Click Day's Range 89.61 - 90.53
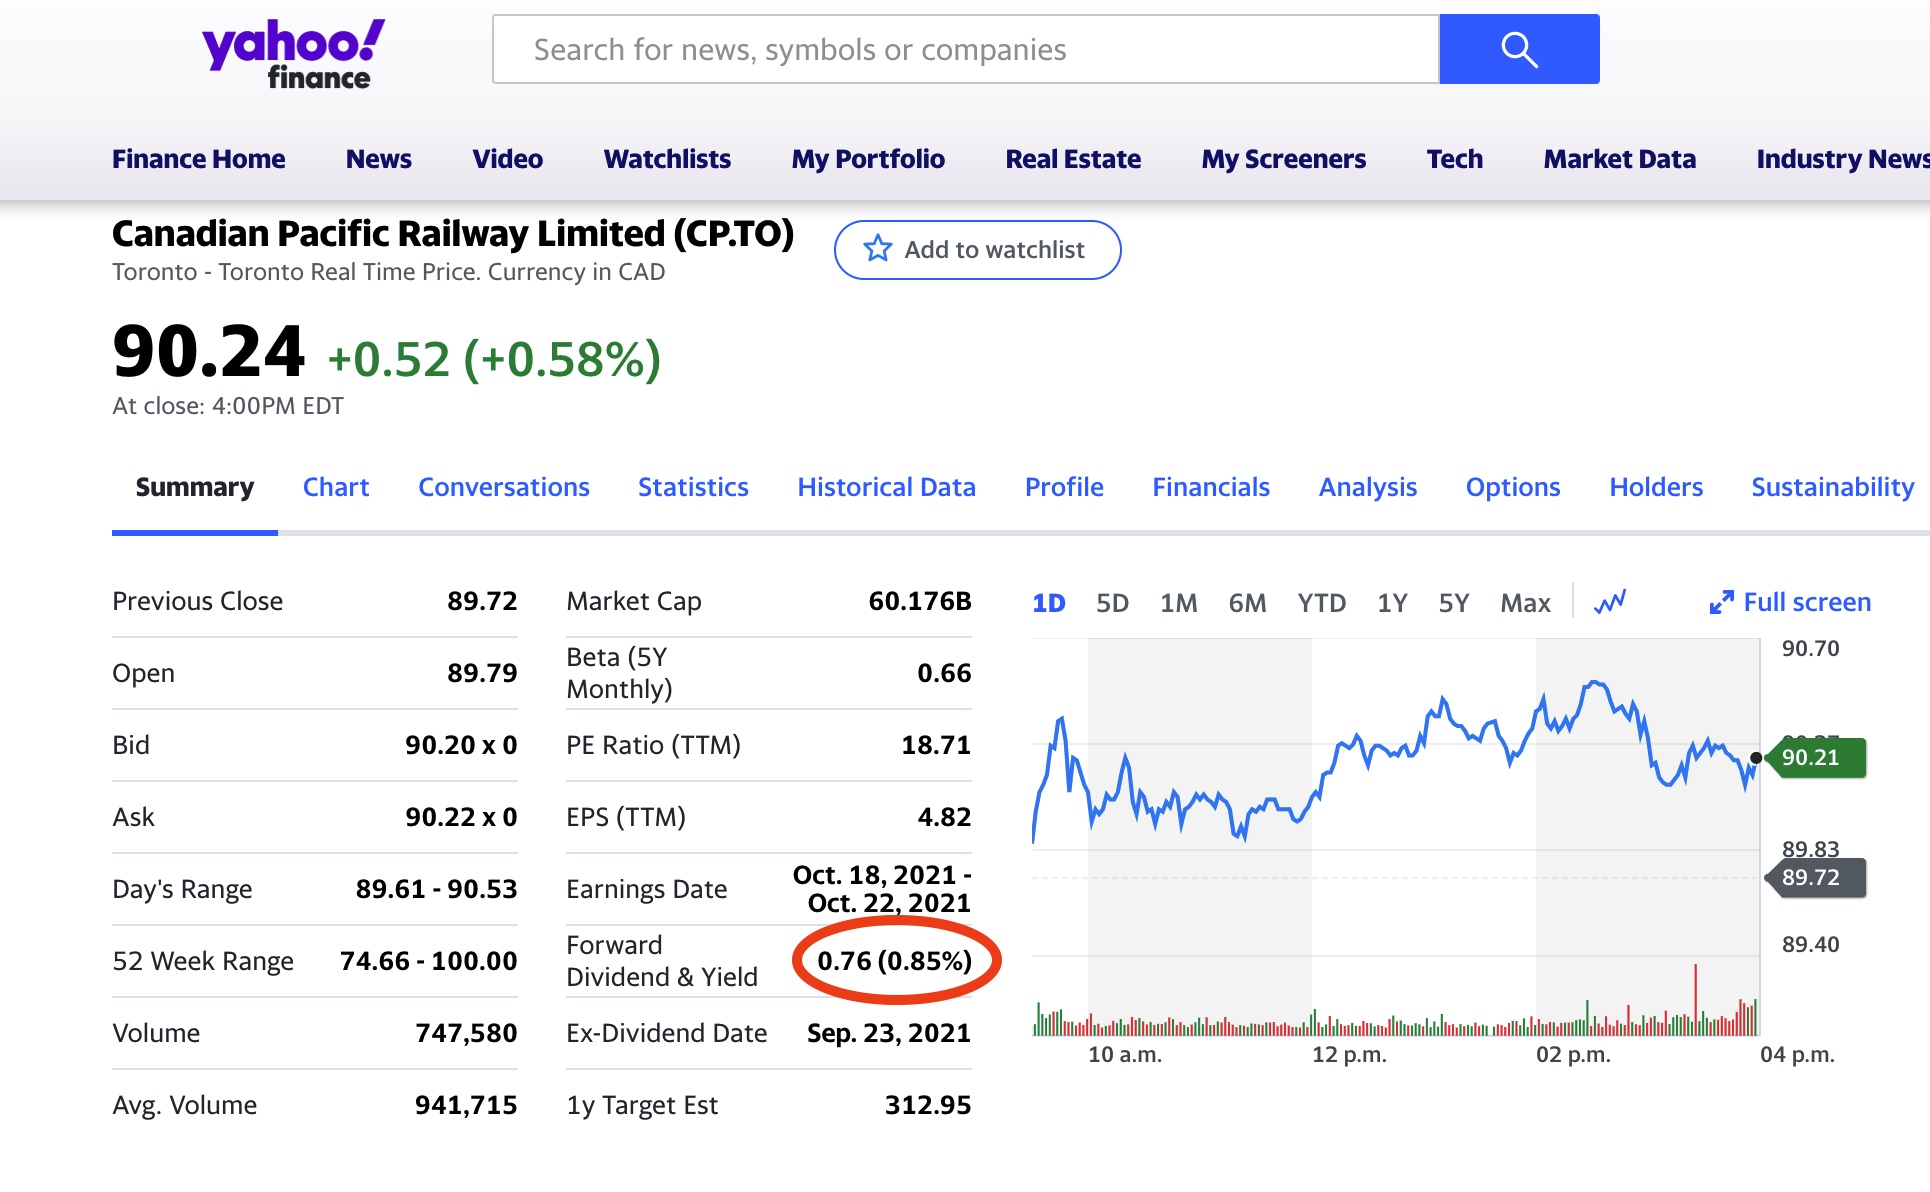 (x=437, y=889)
